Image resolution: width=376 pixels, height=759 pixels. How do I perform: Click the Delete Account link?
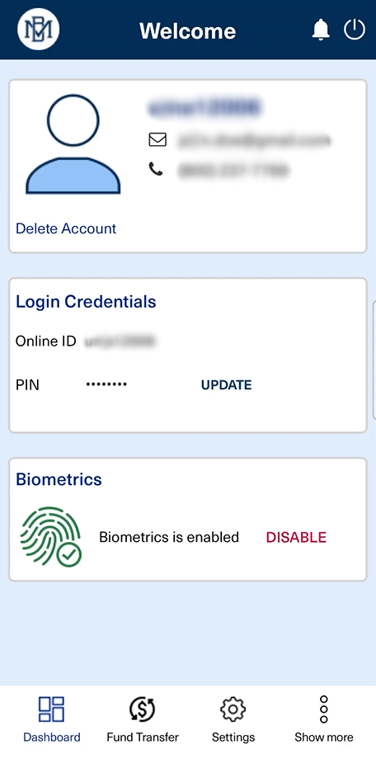tap(66, 228)
